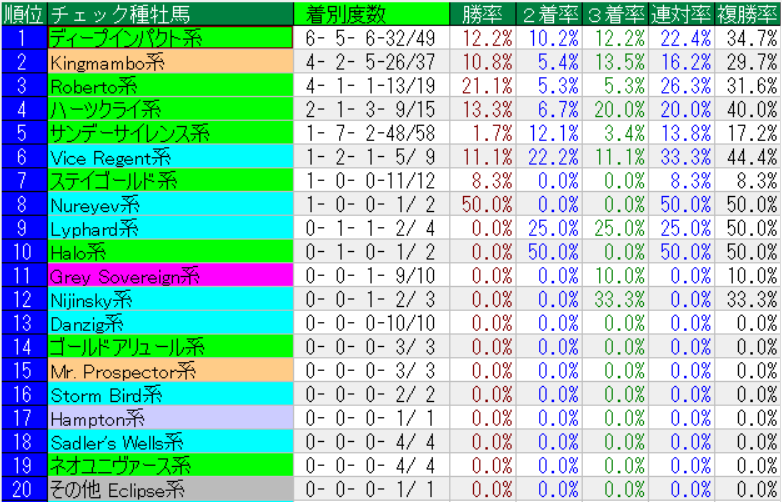This screenshot has height=502, width=782.
Task: Sort the table by 勝率 header
Action: click(487, 13)
